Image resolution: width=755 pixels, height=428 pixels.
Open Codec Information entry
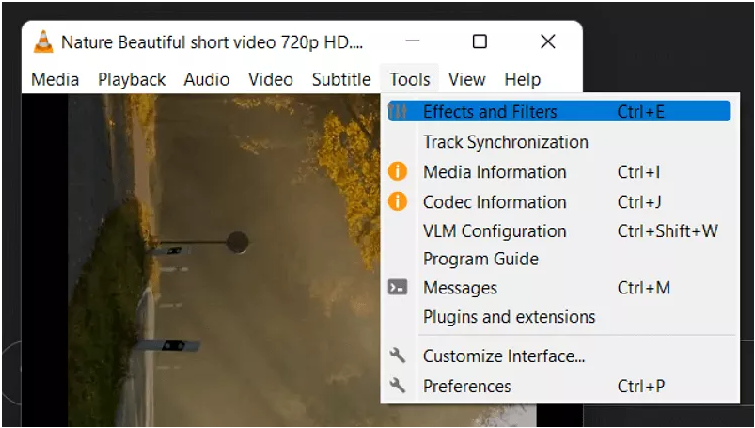[x=560, y=202]
